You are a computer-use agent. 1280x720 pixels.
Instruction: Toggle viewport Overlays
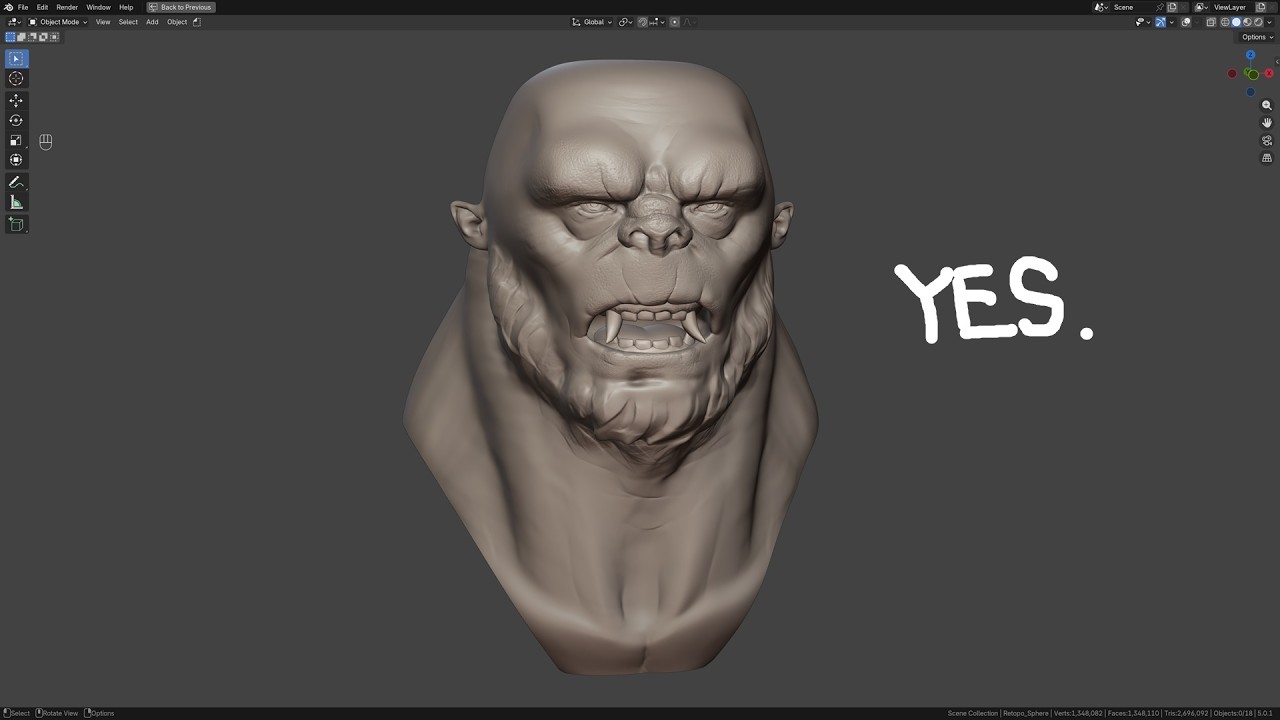[x=1186, y=22]
